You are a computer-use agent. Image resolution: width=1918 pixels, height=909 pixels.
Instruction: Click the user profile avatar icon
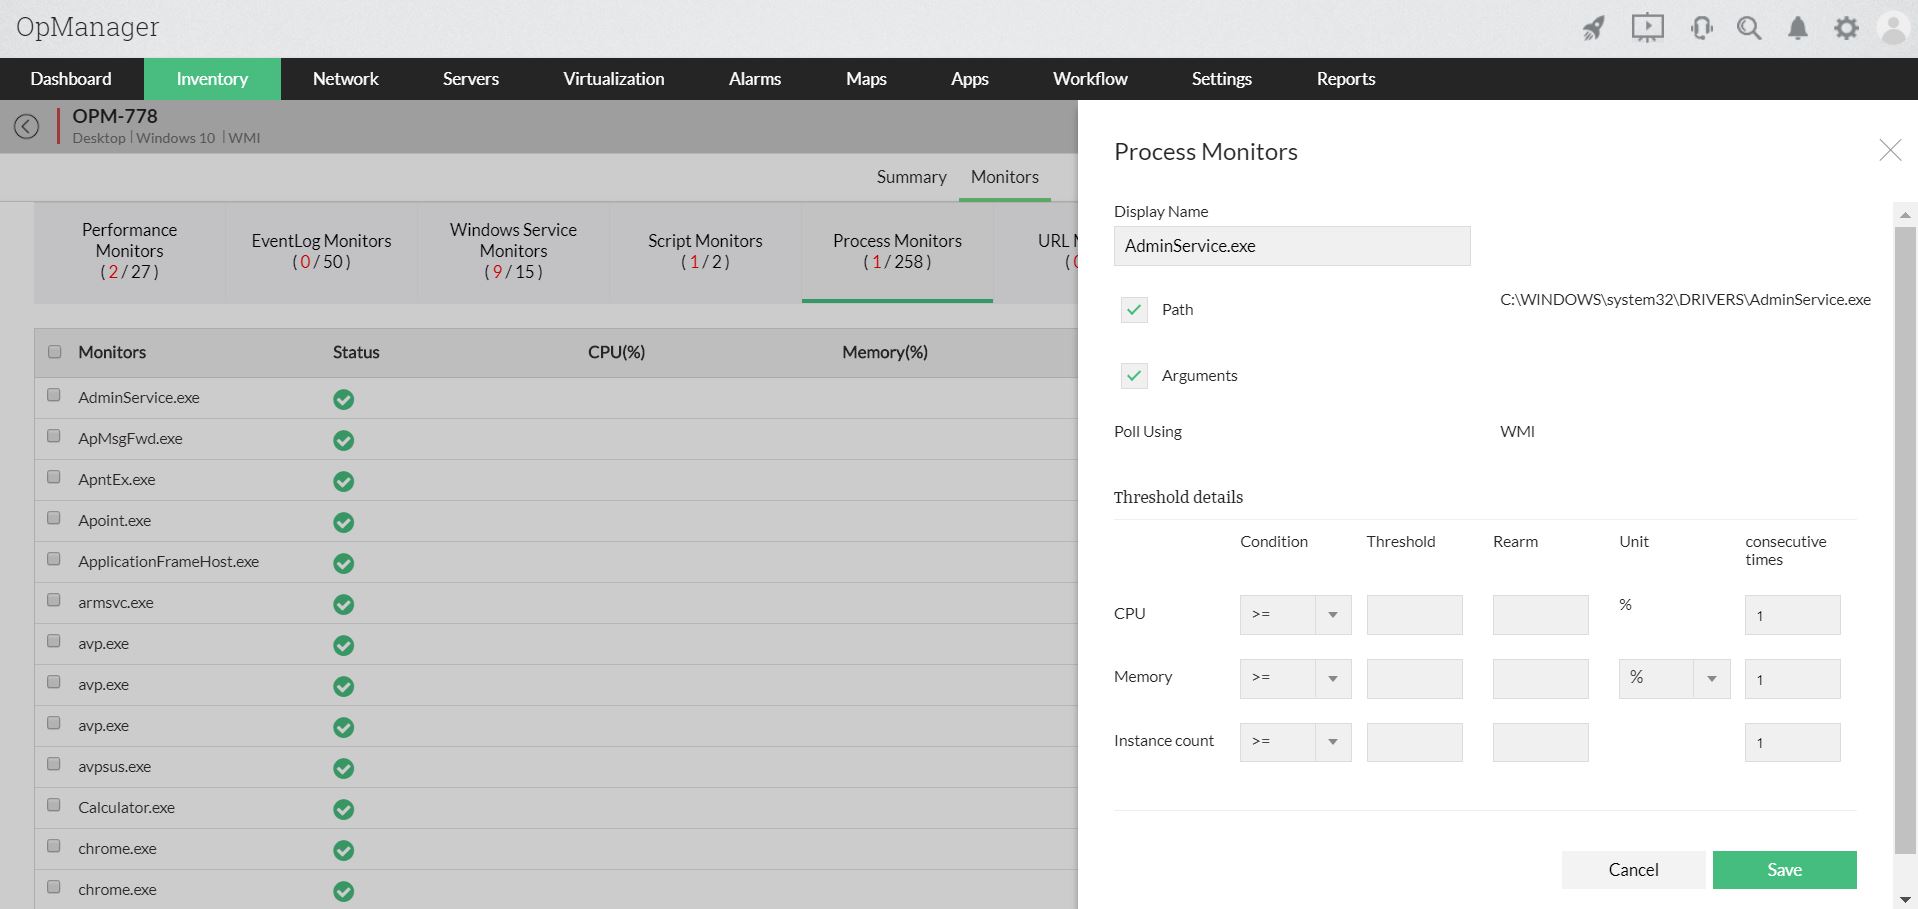tap(1893, 28)
